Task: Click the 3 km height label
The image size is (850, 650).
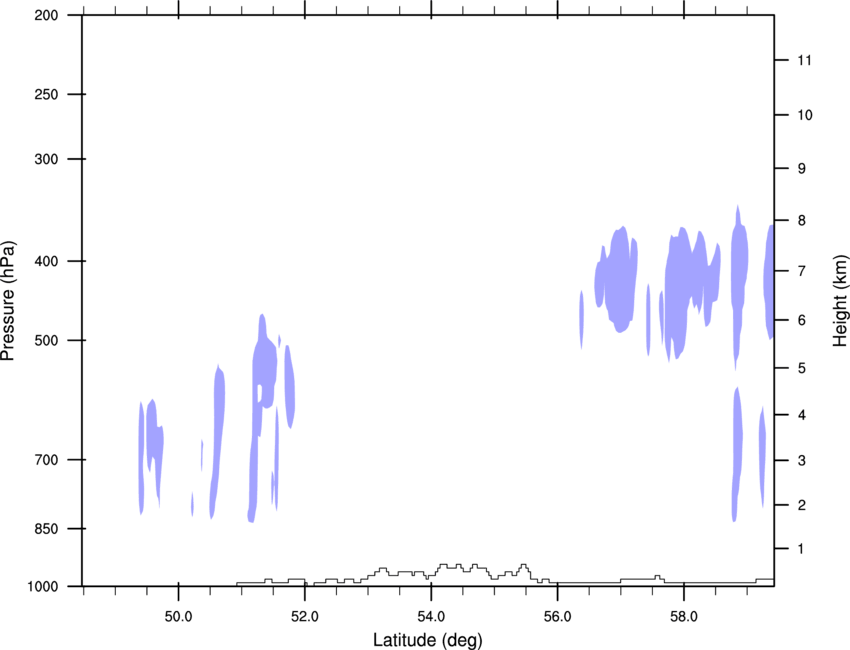Action: click(802, 461)
